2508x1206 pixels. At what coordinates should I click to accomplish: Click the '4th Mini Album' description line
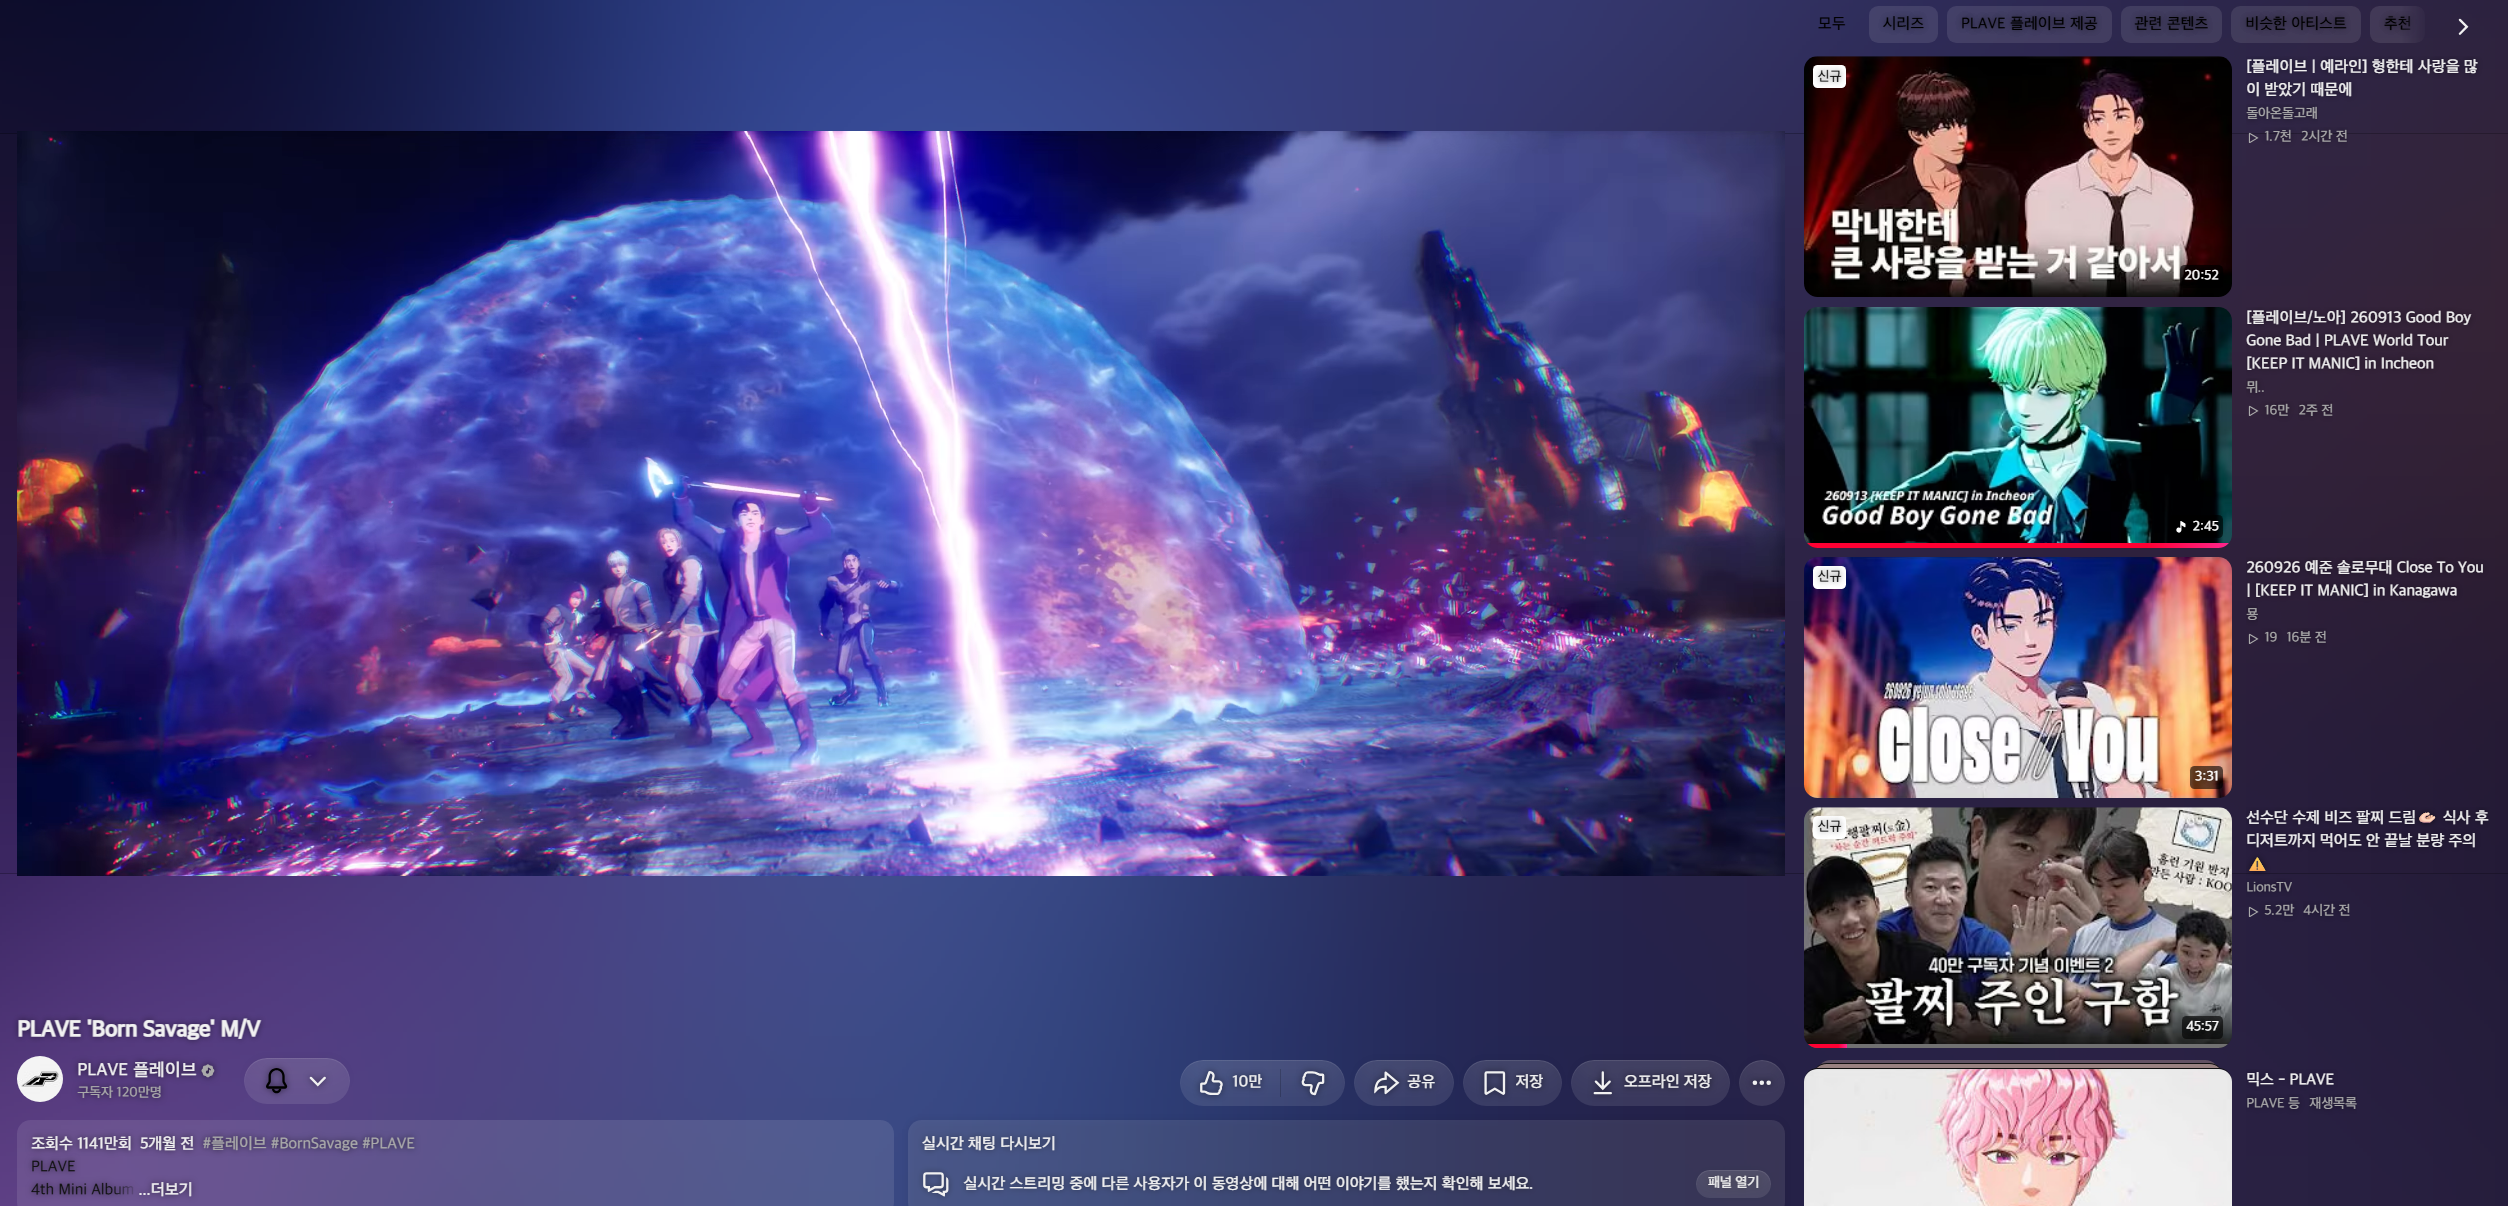pyautogui.click(x=82, y=1189)
